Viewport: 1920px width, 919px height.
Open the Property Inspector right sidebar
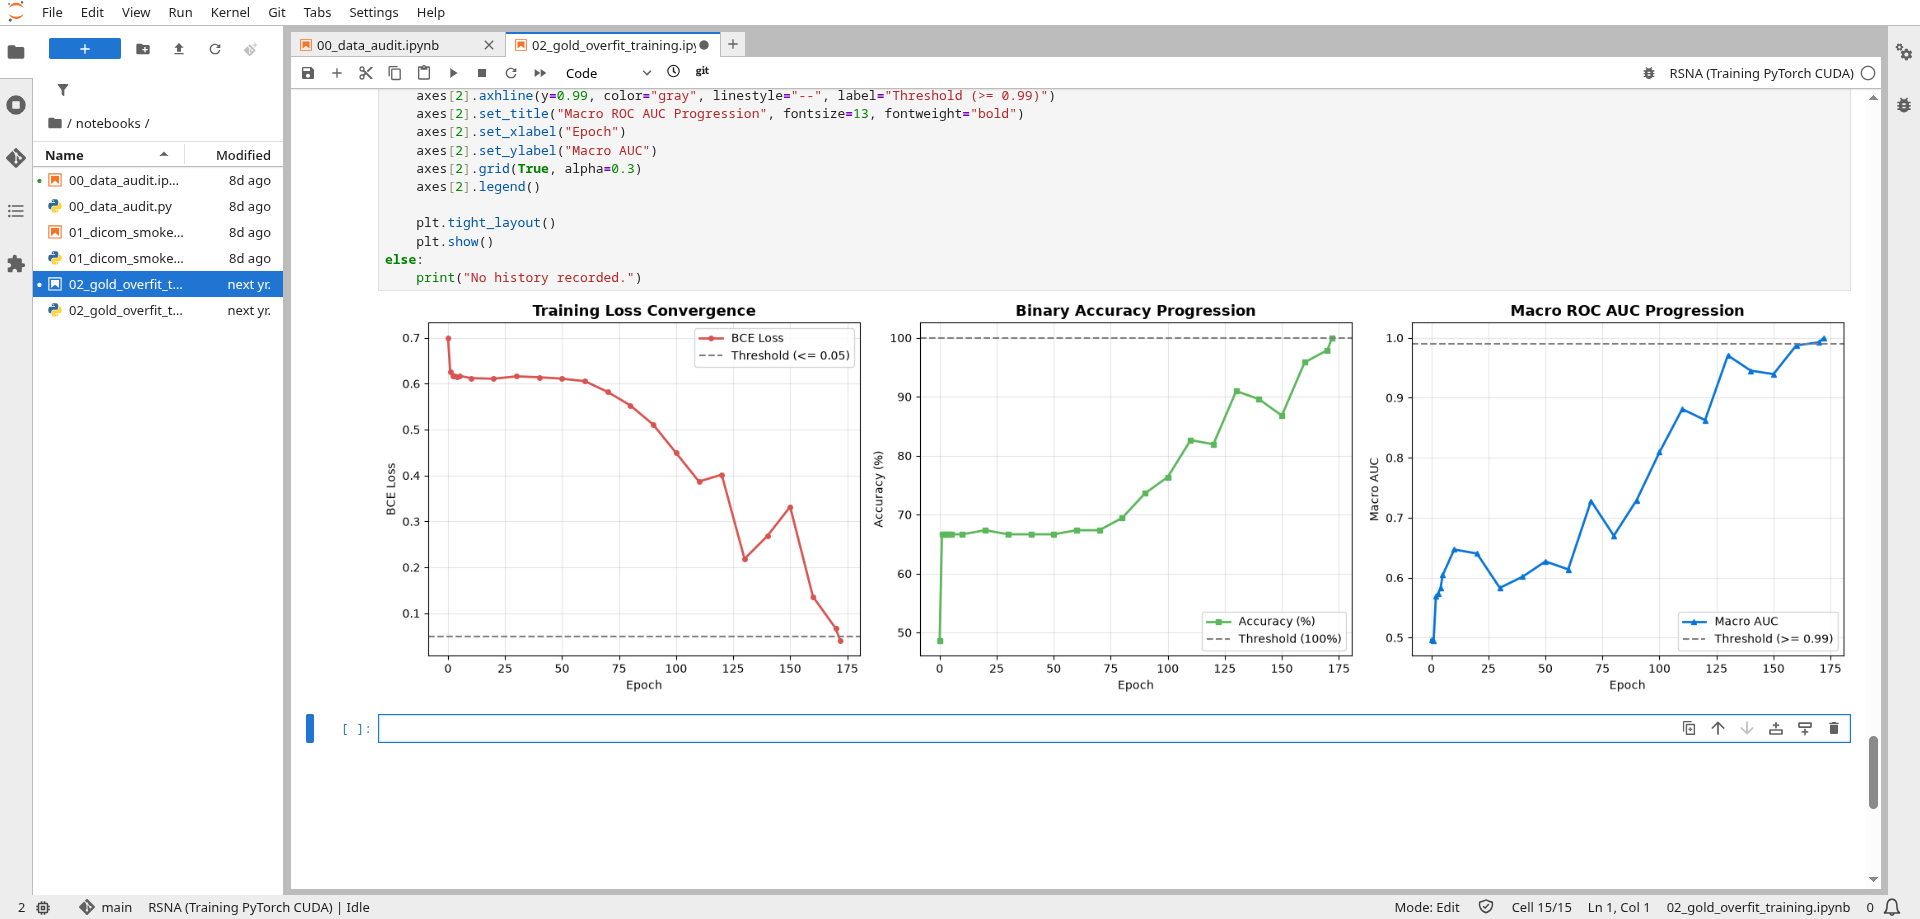[1904, 52]
